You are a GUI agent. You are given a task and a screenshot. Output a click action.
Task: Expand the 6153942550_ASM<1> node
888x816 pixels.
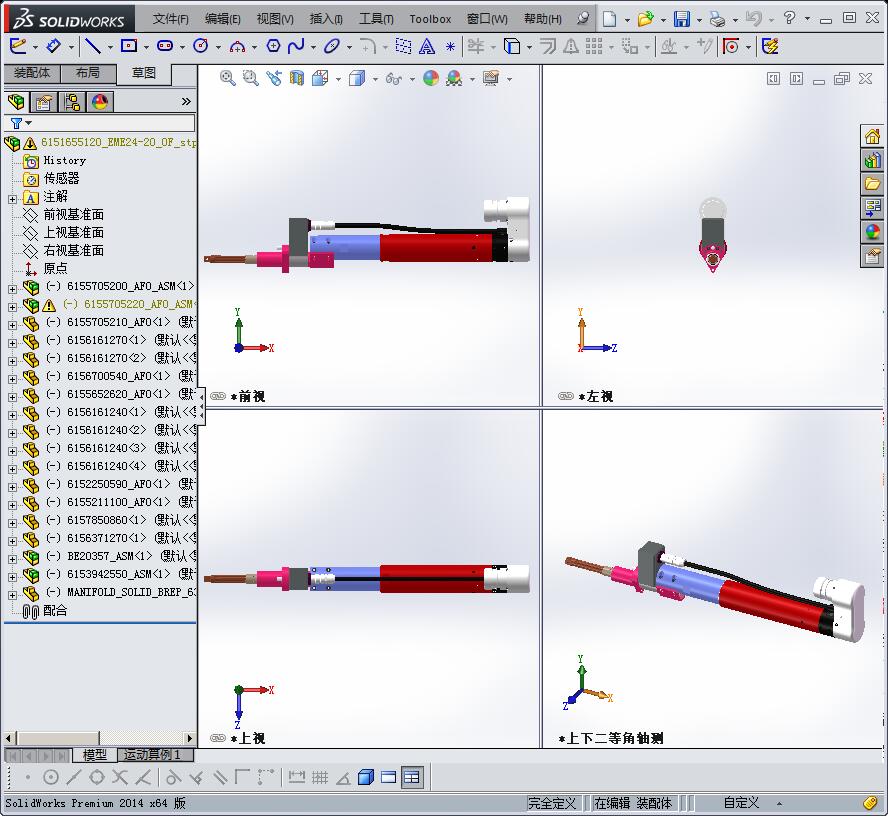click(12, 577)
